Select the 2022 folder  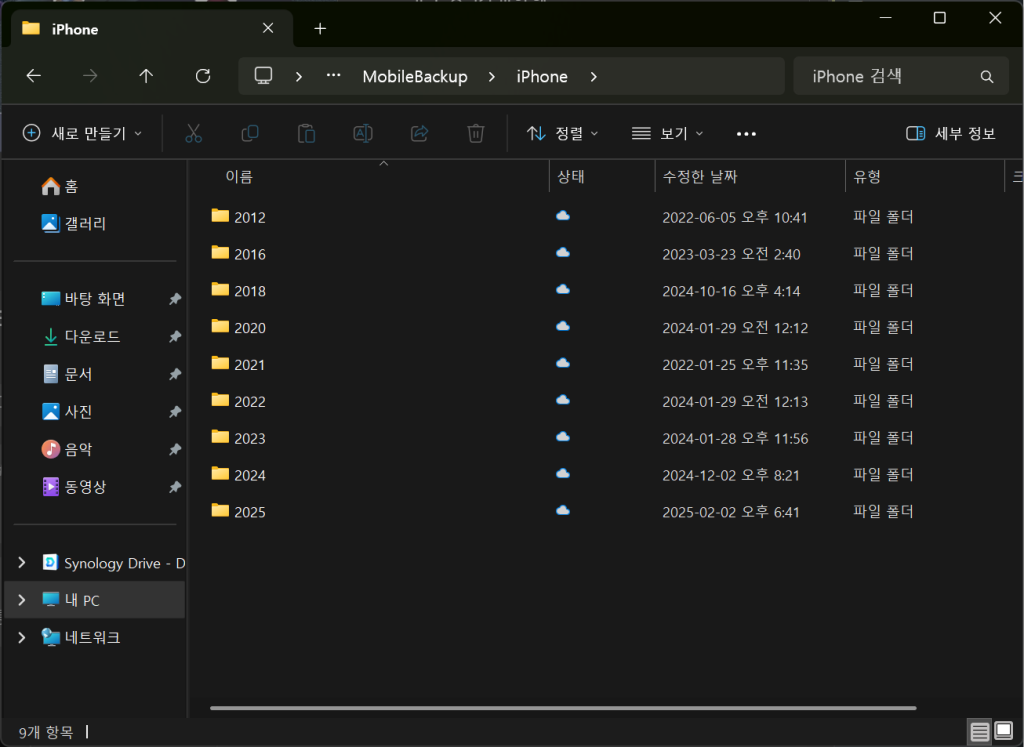(x=238, y=402)
